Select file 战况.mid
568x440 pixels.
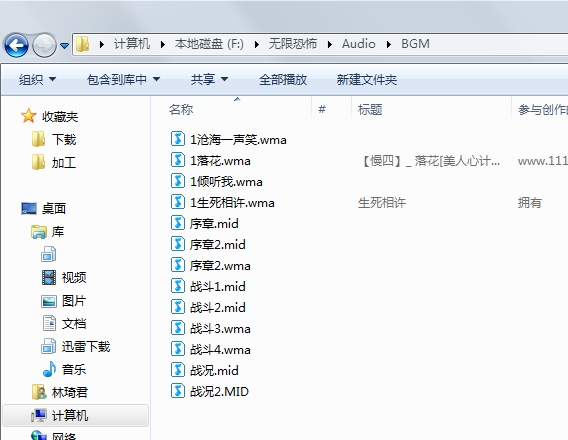coord(205,370)
